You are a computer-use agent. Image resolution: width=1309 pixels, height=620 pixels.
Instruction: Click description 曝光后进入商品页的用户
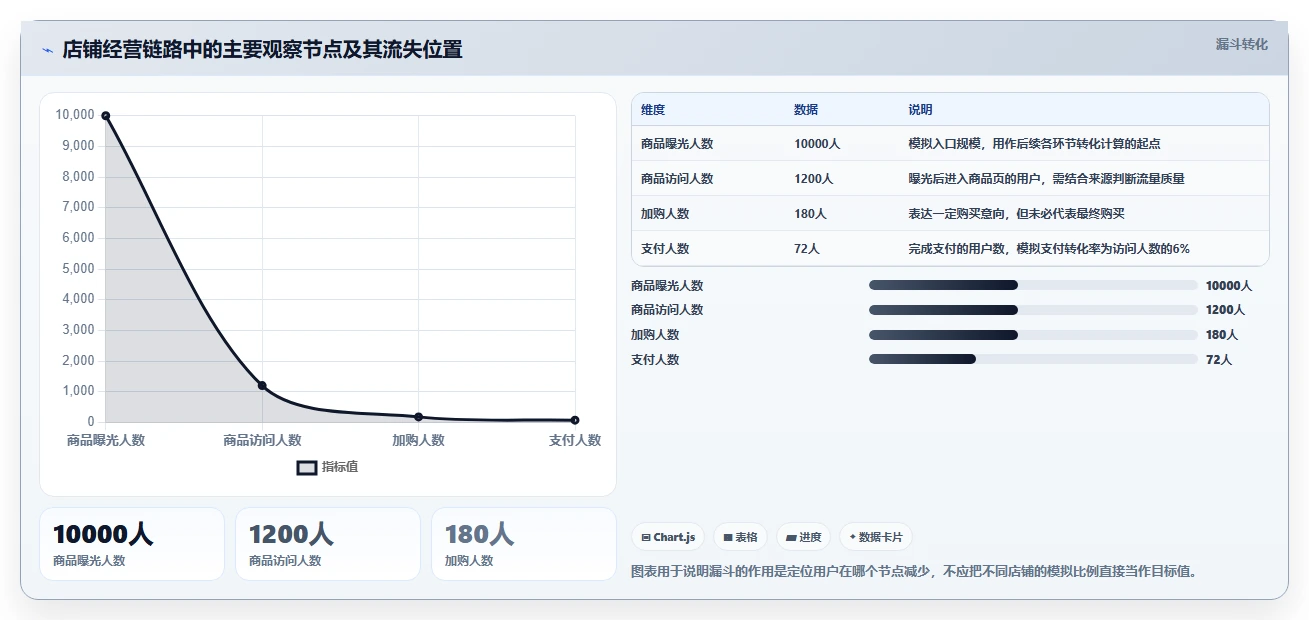pos(1046,179)
